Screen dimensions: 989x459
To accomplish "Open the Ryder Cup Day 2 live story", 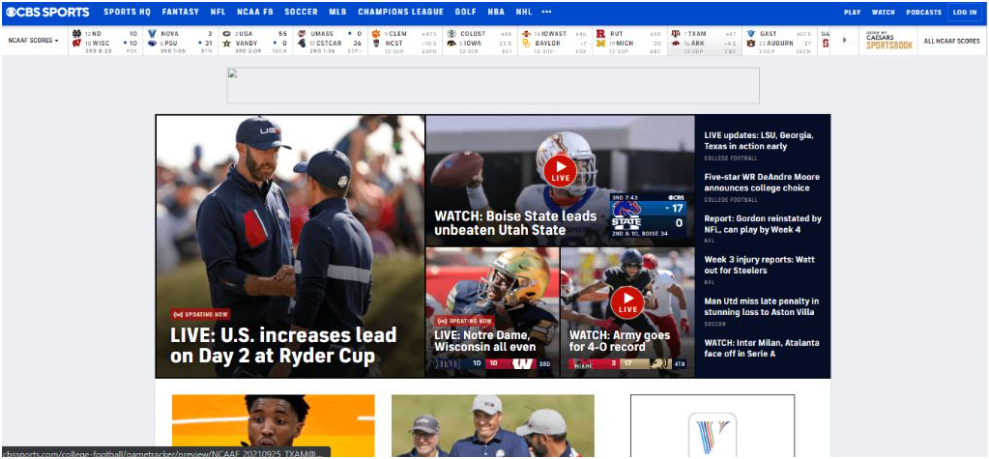I will pyautogui.click(x=283, y=345).
